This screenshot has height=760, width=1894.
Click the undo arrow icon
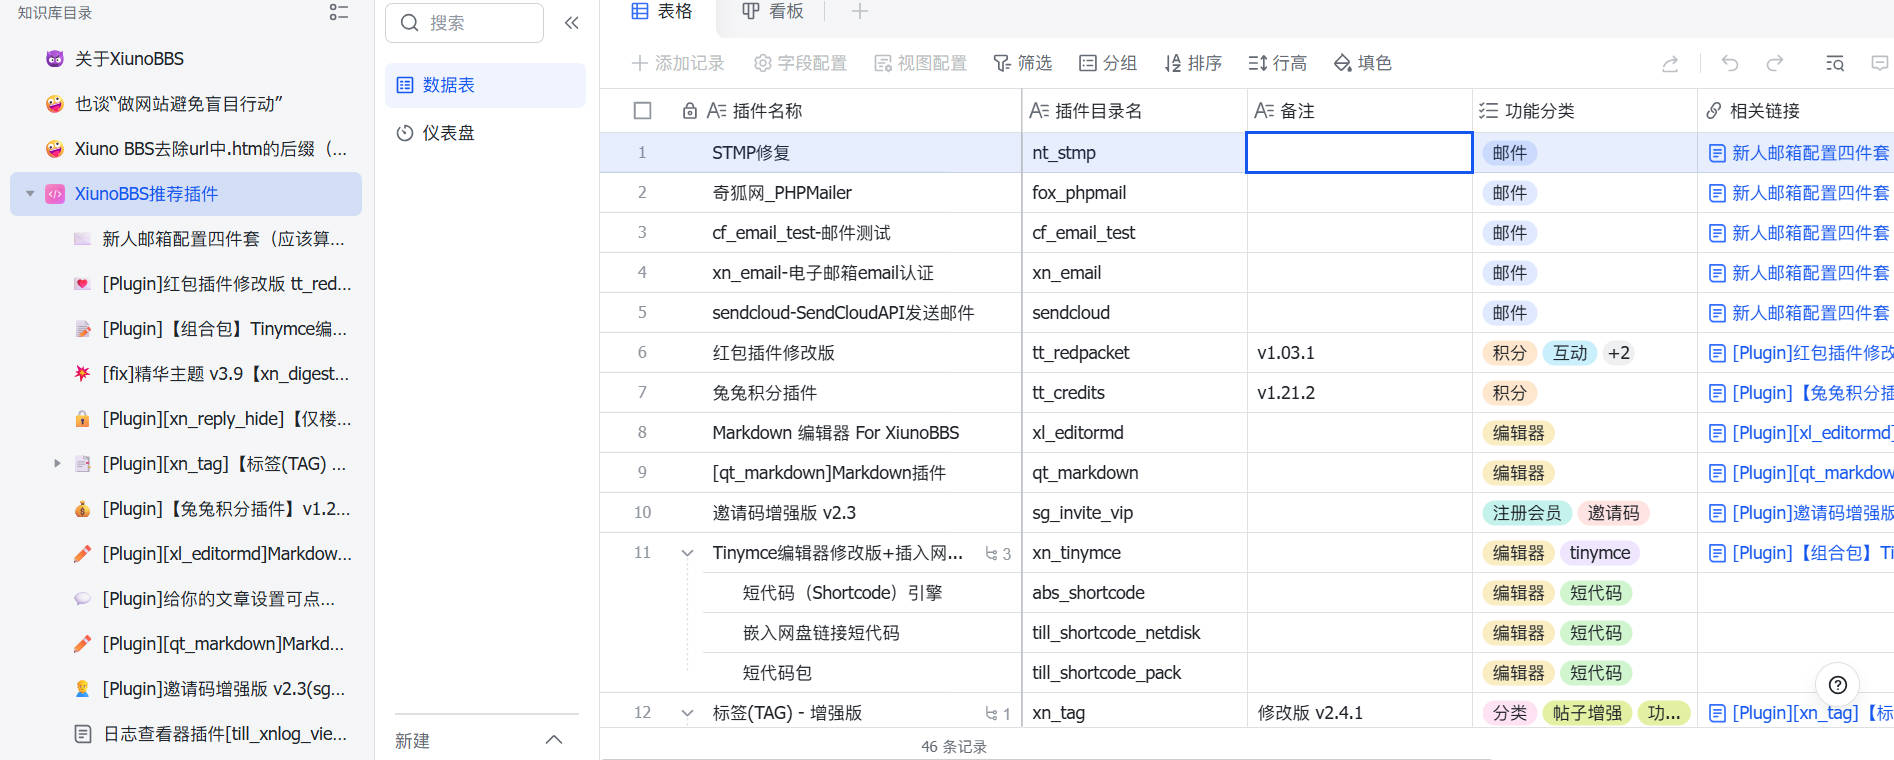click(1729, 64)
